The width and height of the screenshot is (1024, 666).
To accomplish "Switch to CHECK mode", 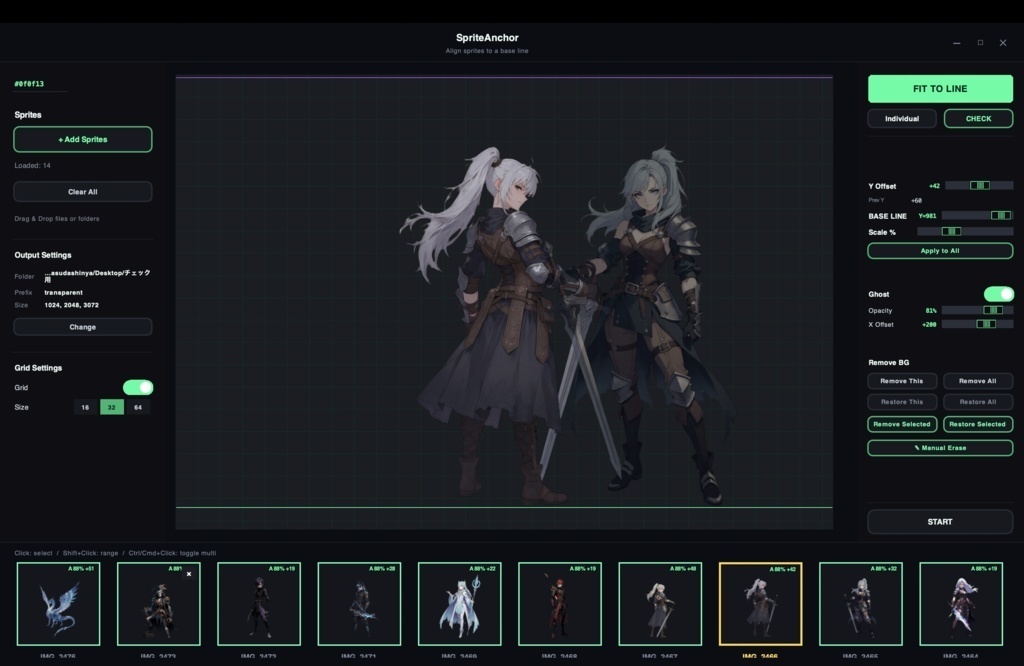I will tap(978, 119).
